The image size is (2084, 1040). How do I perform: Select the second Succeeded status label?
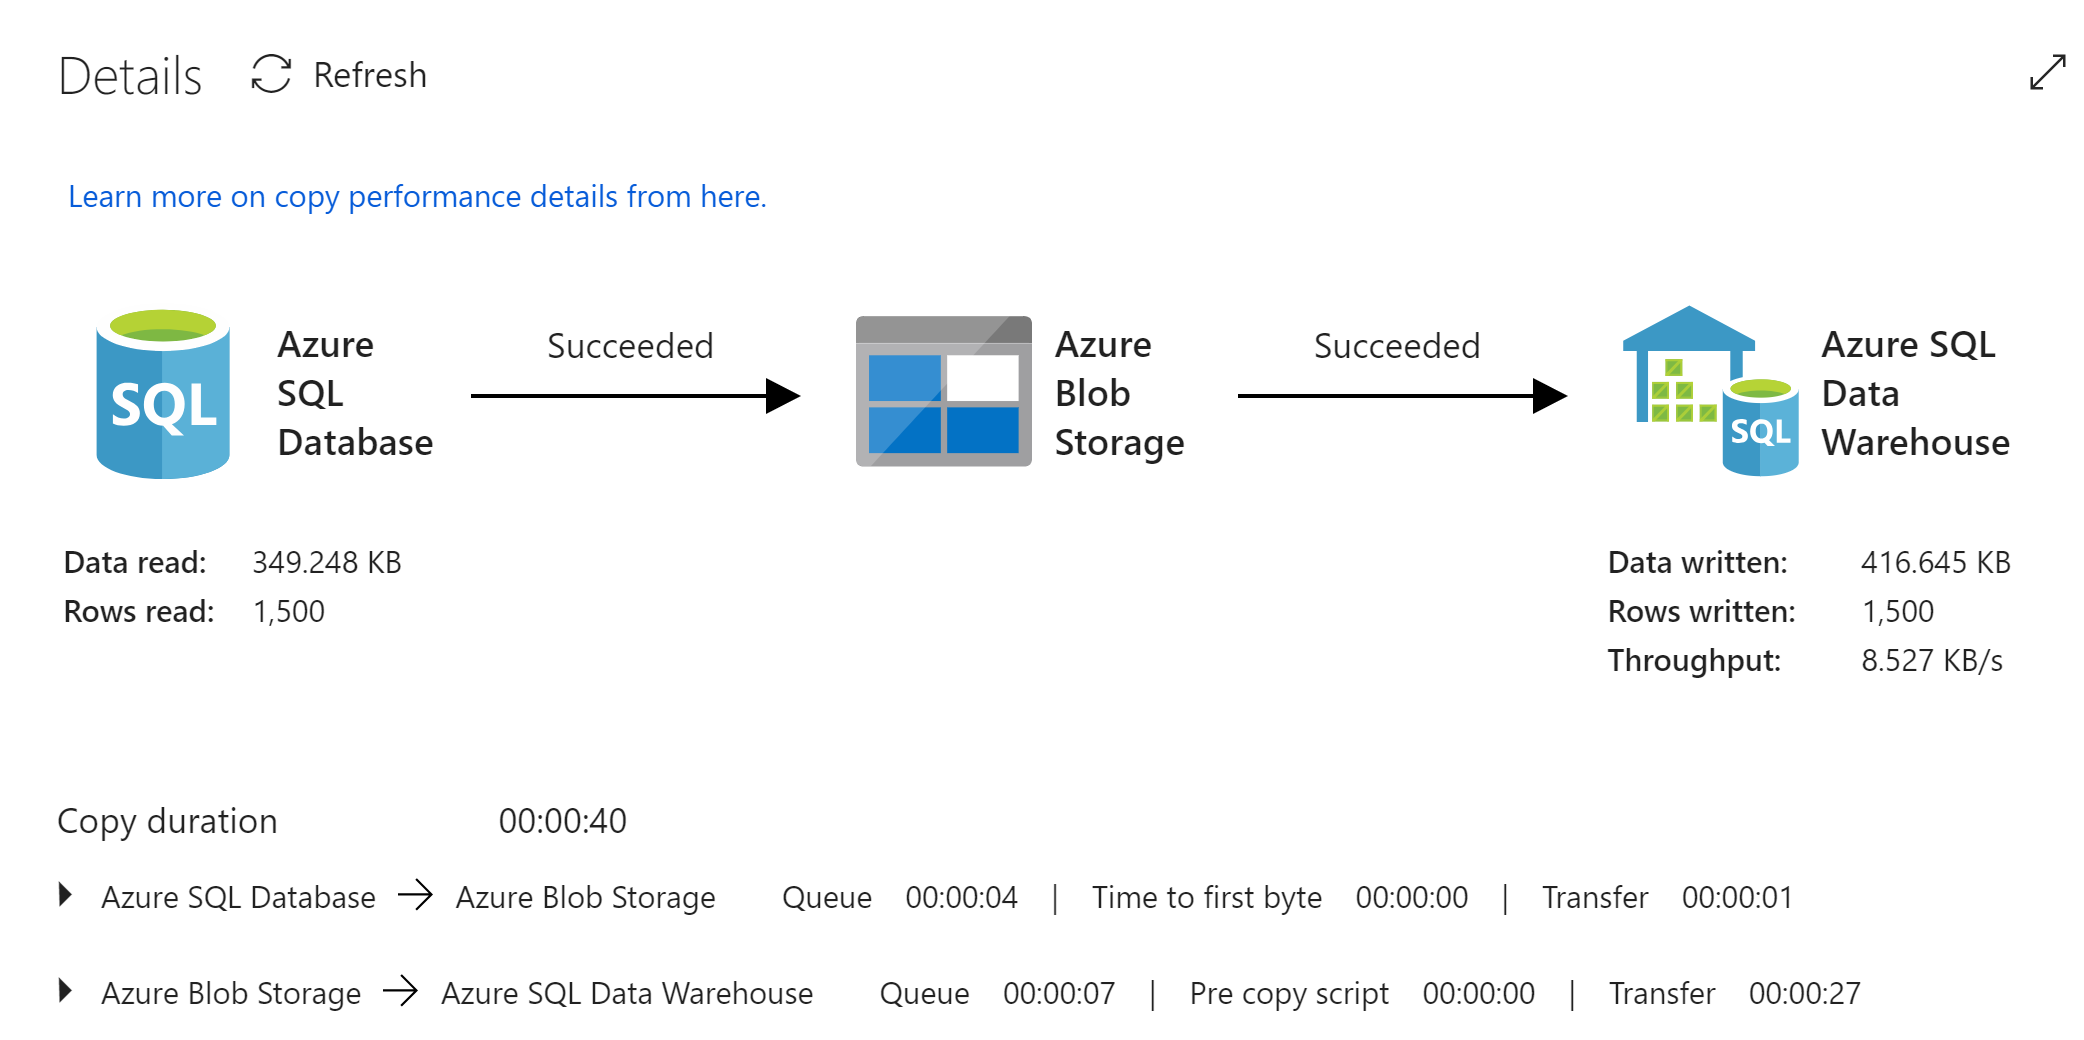coord(1396,346)
